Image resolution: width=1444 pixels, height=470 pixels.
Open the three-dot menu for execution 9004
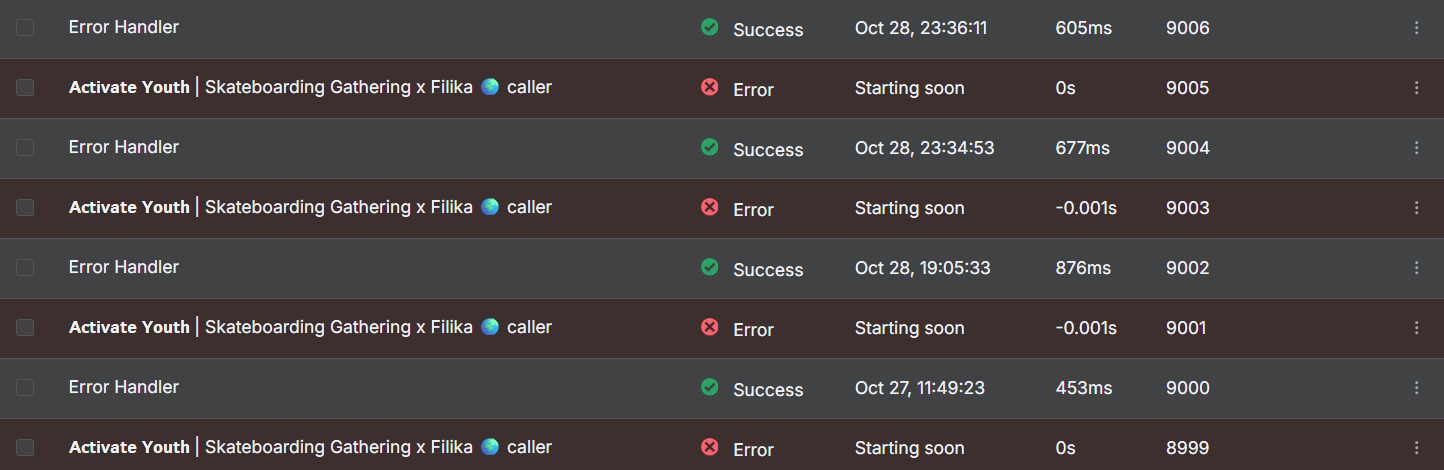tap(1416, 148)
